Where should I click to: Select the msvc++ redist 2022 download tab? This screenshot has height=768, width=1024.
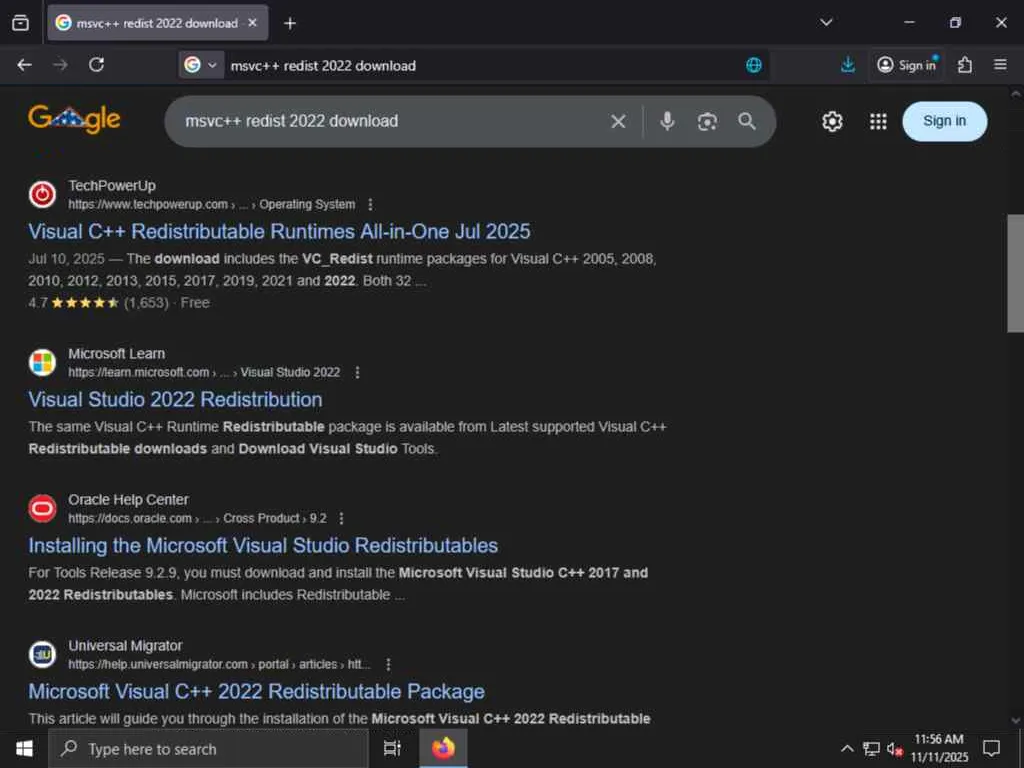pyautogui.click(x=157, y=23)
